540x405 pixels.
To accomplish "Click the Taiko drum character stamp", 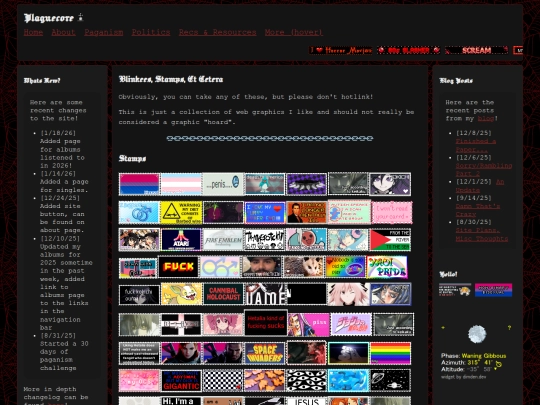I will click(x=307, y=240).
